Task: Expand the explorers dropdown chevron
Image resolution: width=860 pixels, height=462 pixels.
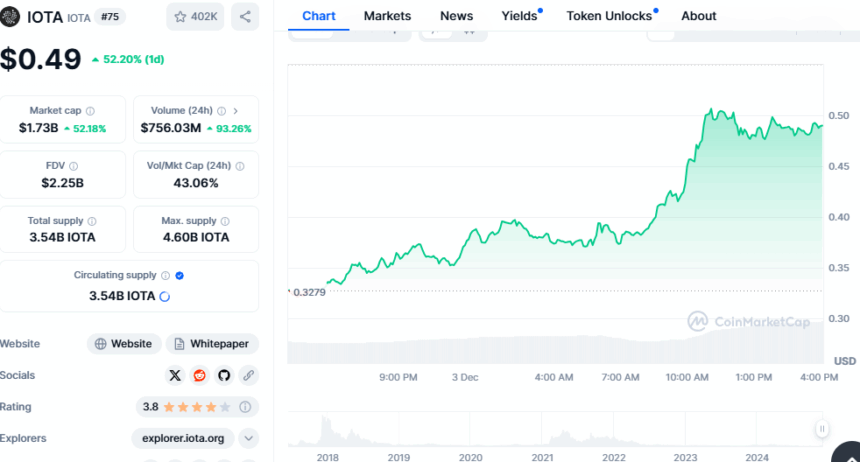Action: 248,438
